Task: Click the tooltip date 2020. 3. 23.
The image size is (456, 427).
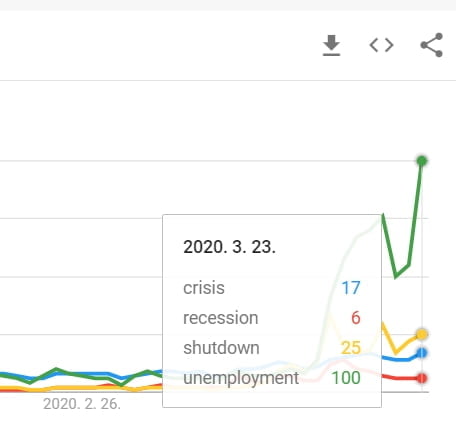Action: pyautogui.click(x=229, y=247)
